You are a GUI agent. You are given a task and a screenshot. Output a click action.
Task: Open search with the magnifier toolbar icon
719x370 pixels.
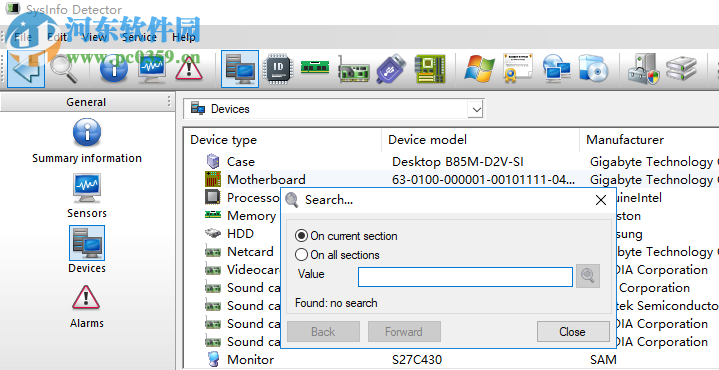tap(63, 69)
